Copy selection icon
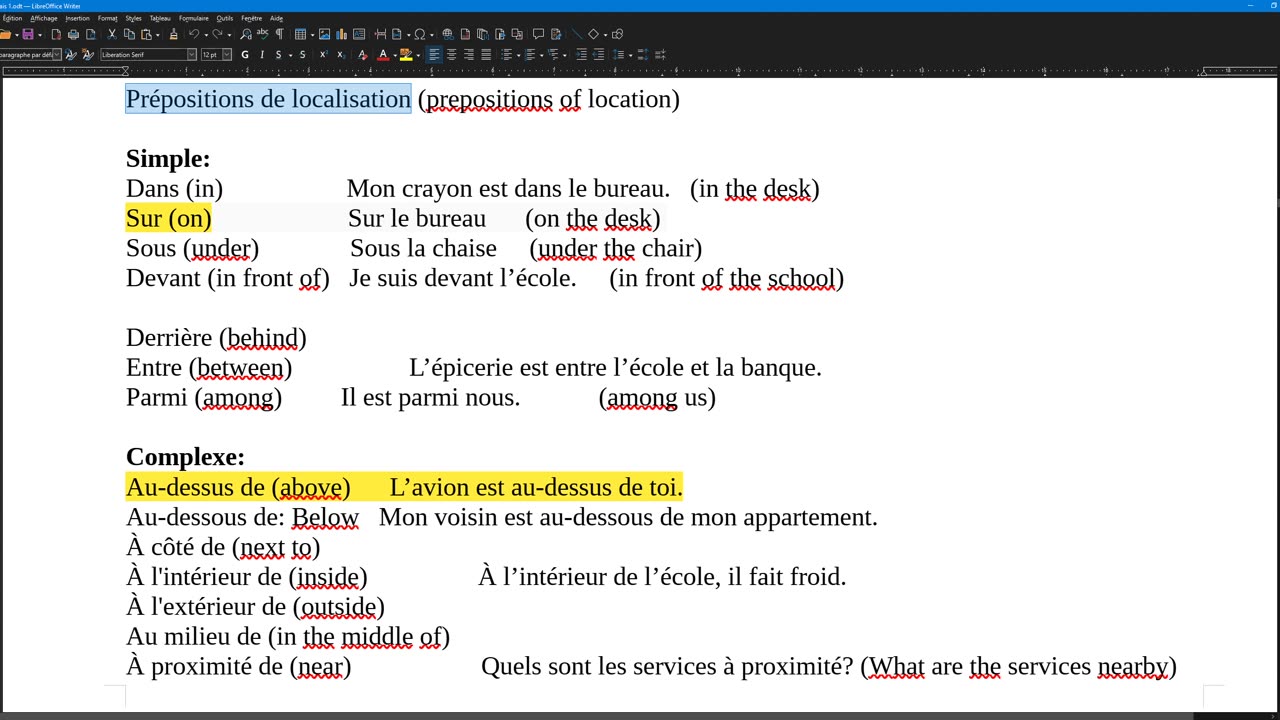1280x720 pixels. tap(129, 34)
